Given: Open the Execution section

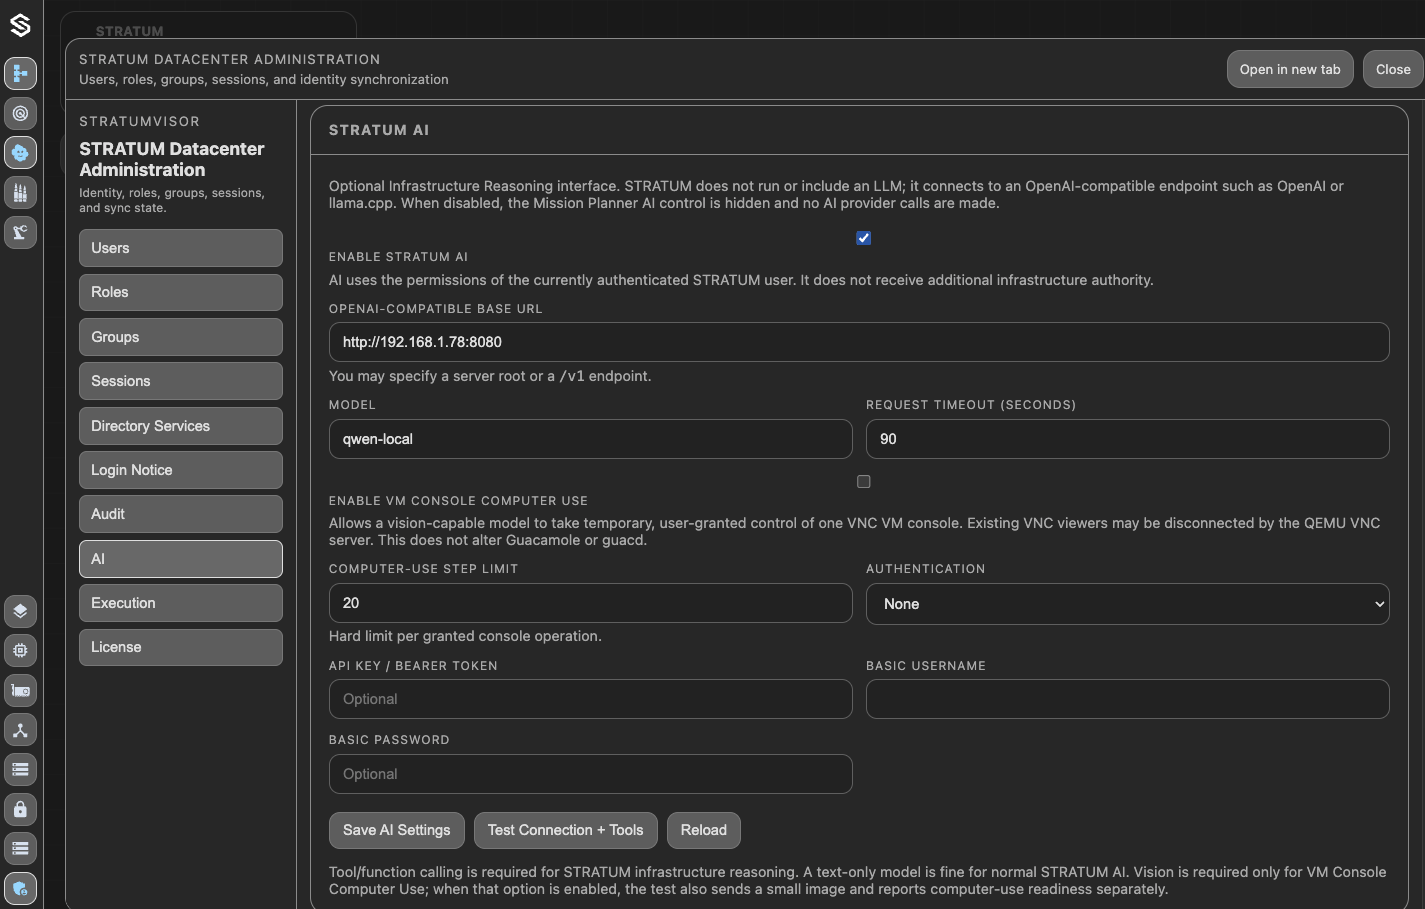Looking at the screenshot, I should tap(181, 603).
